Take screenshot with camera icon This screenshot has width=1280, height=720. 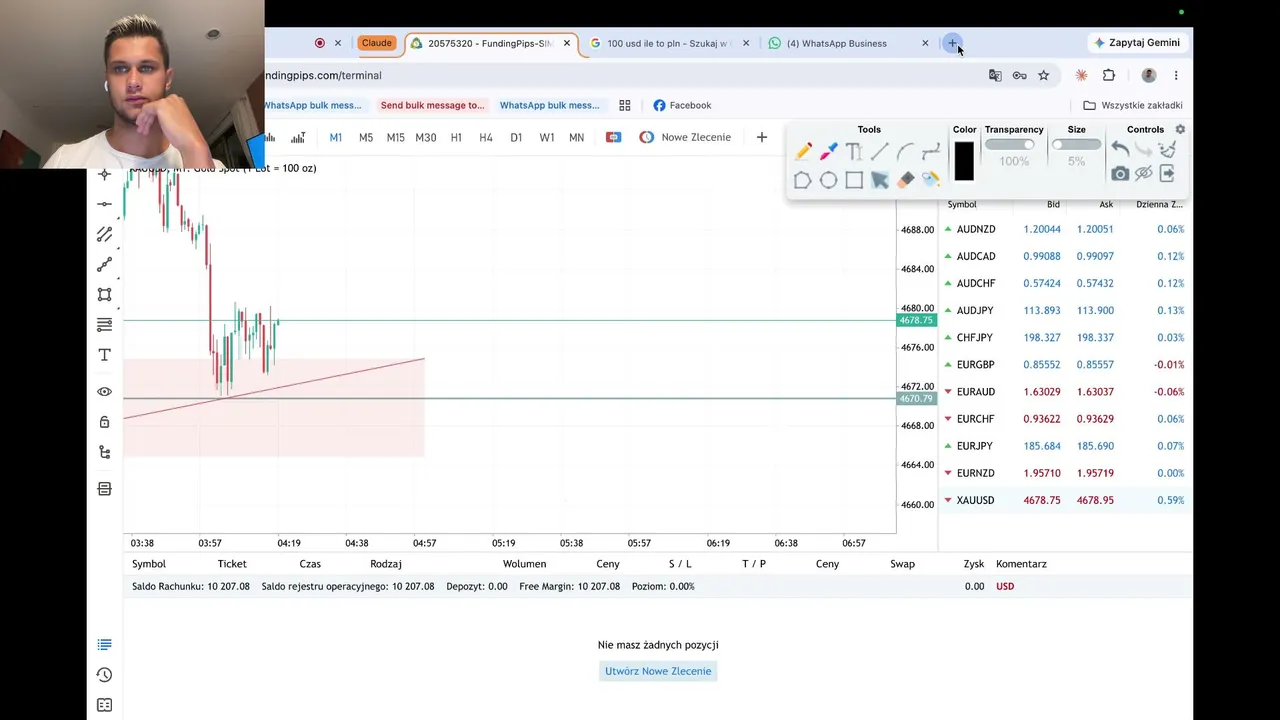(x=1120, y=174)
